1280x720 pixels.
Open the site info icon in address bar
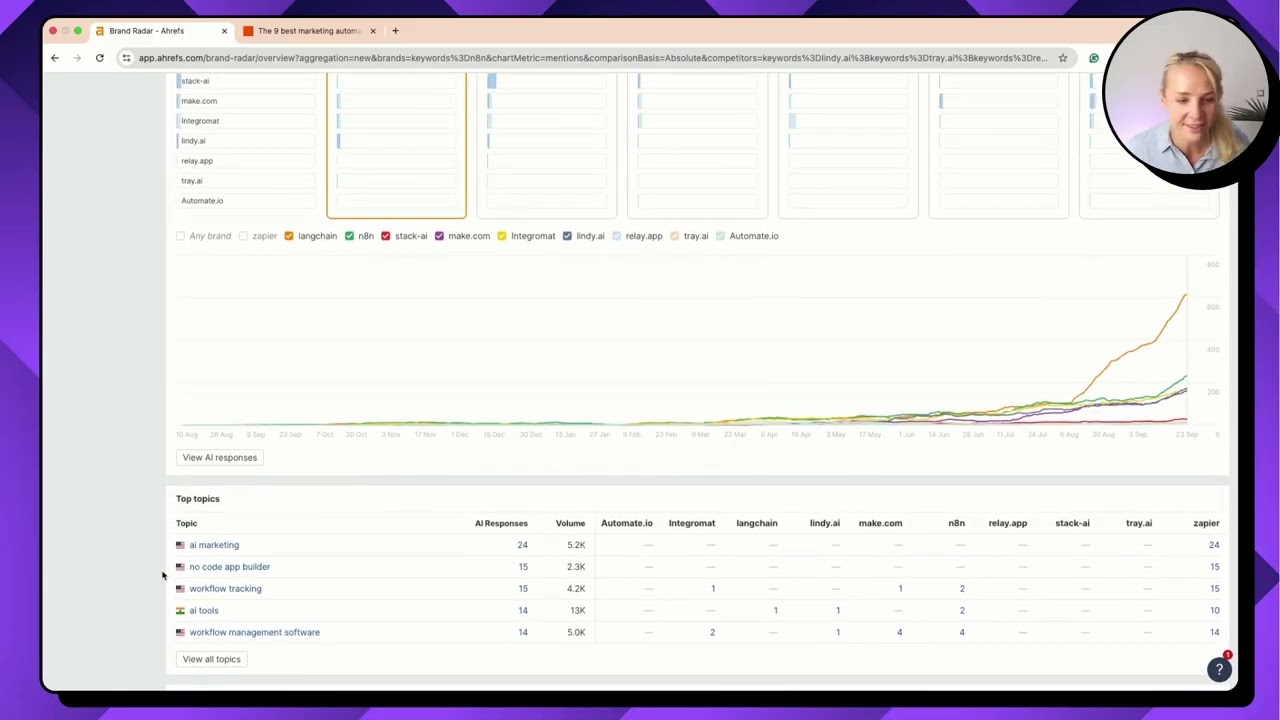(126, 58)
